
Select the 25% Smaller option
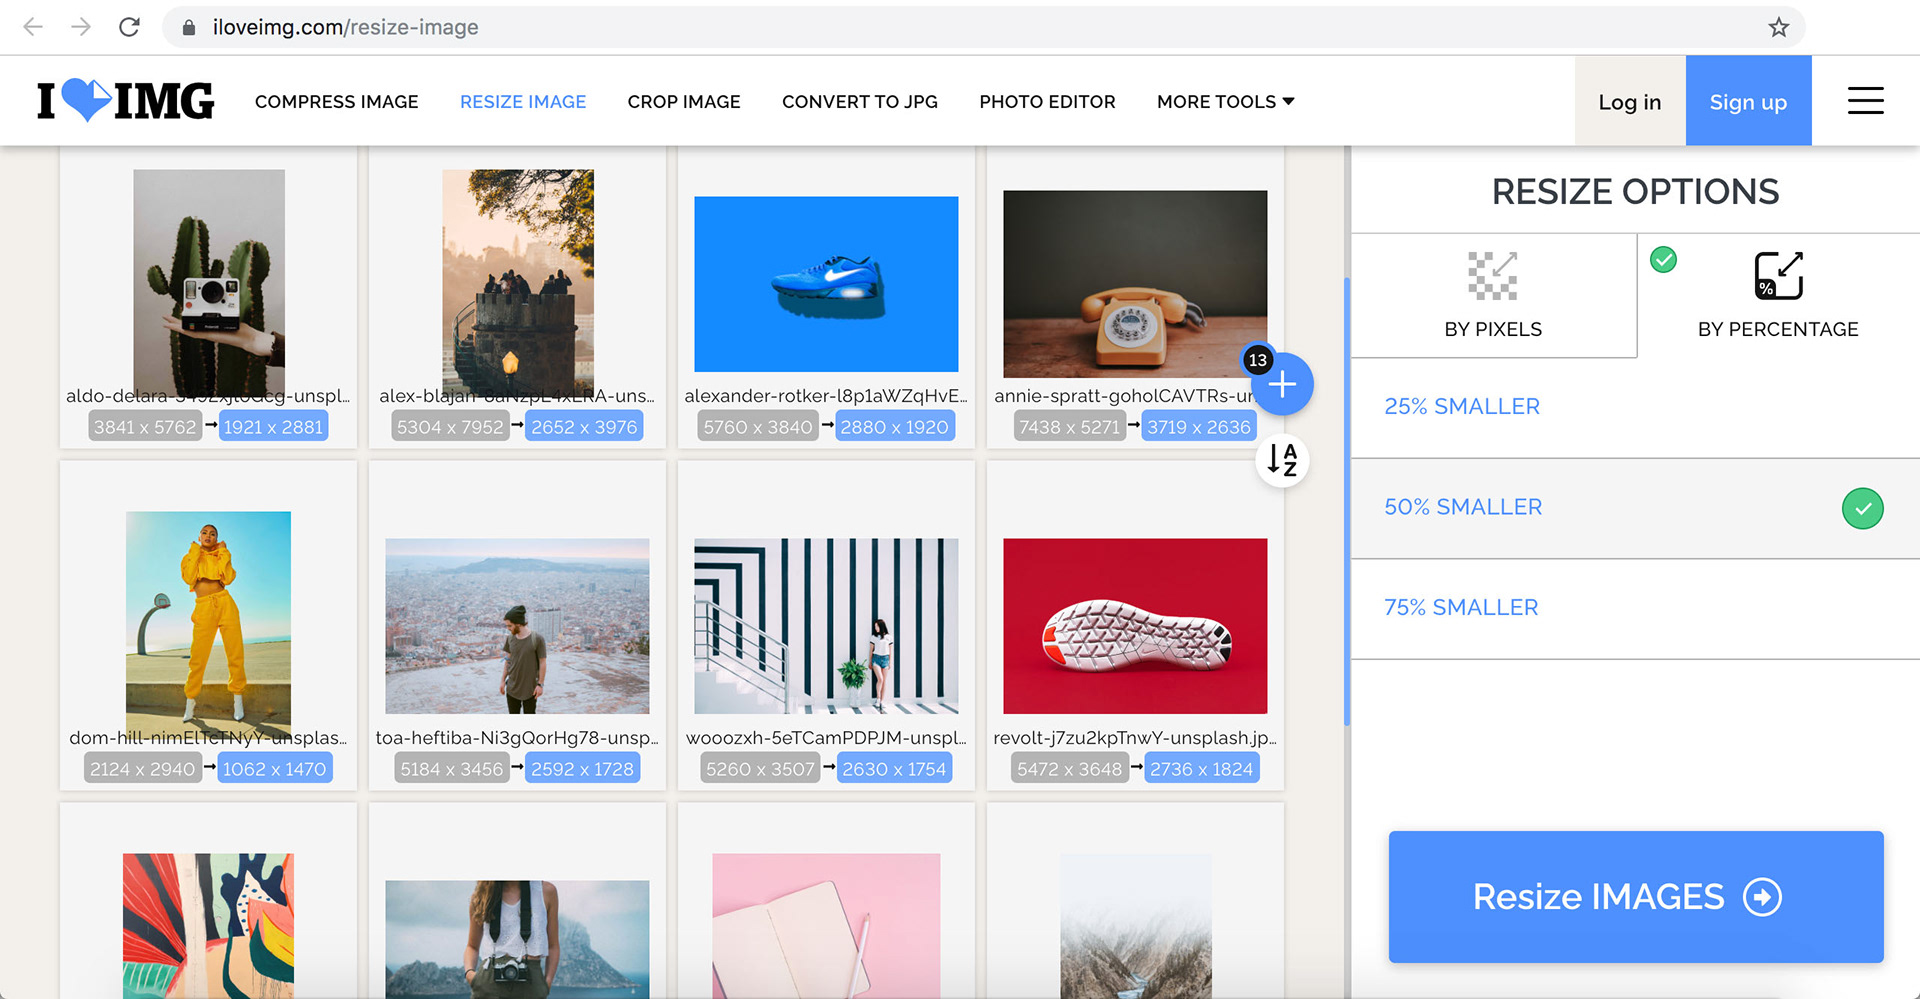(1635, 407)
